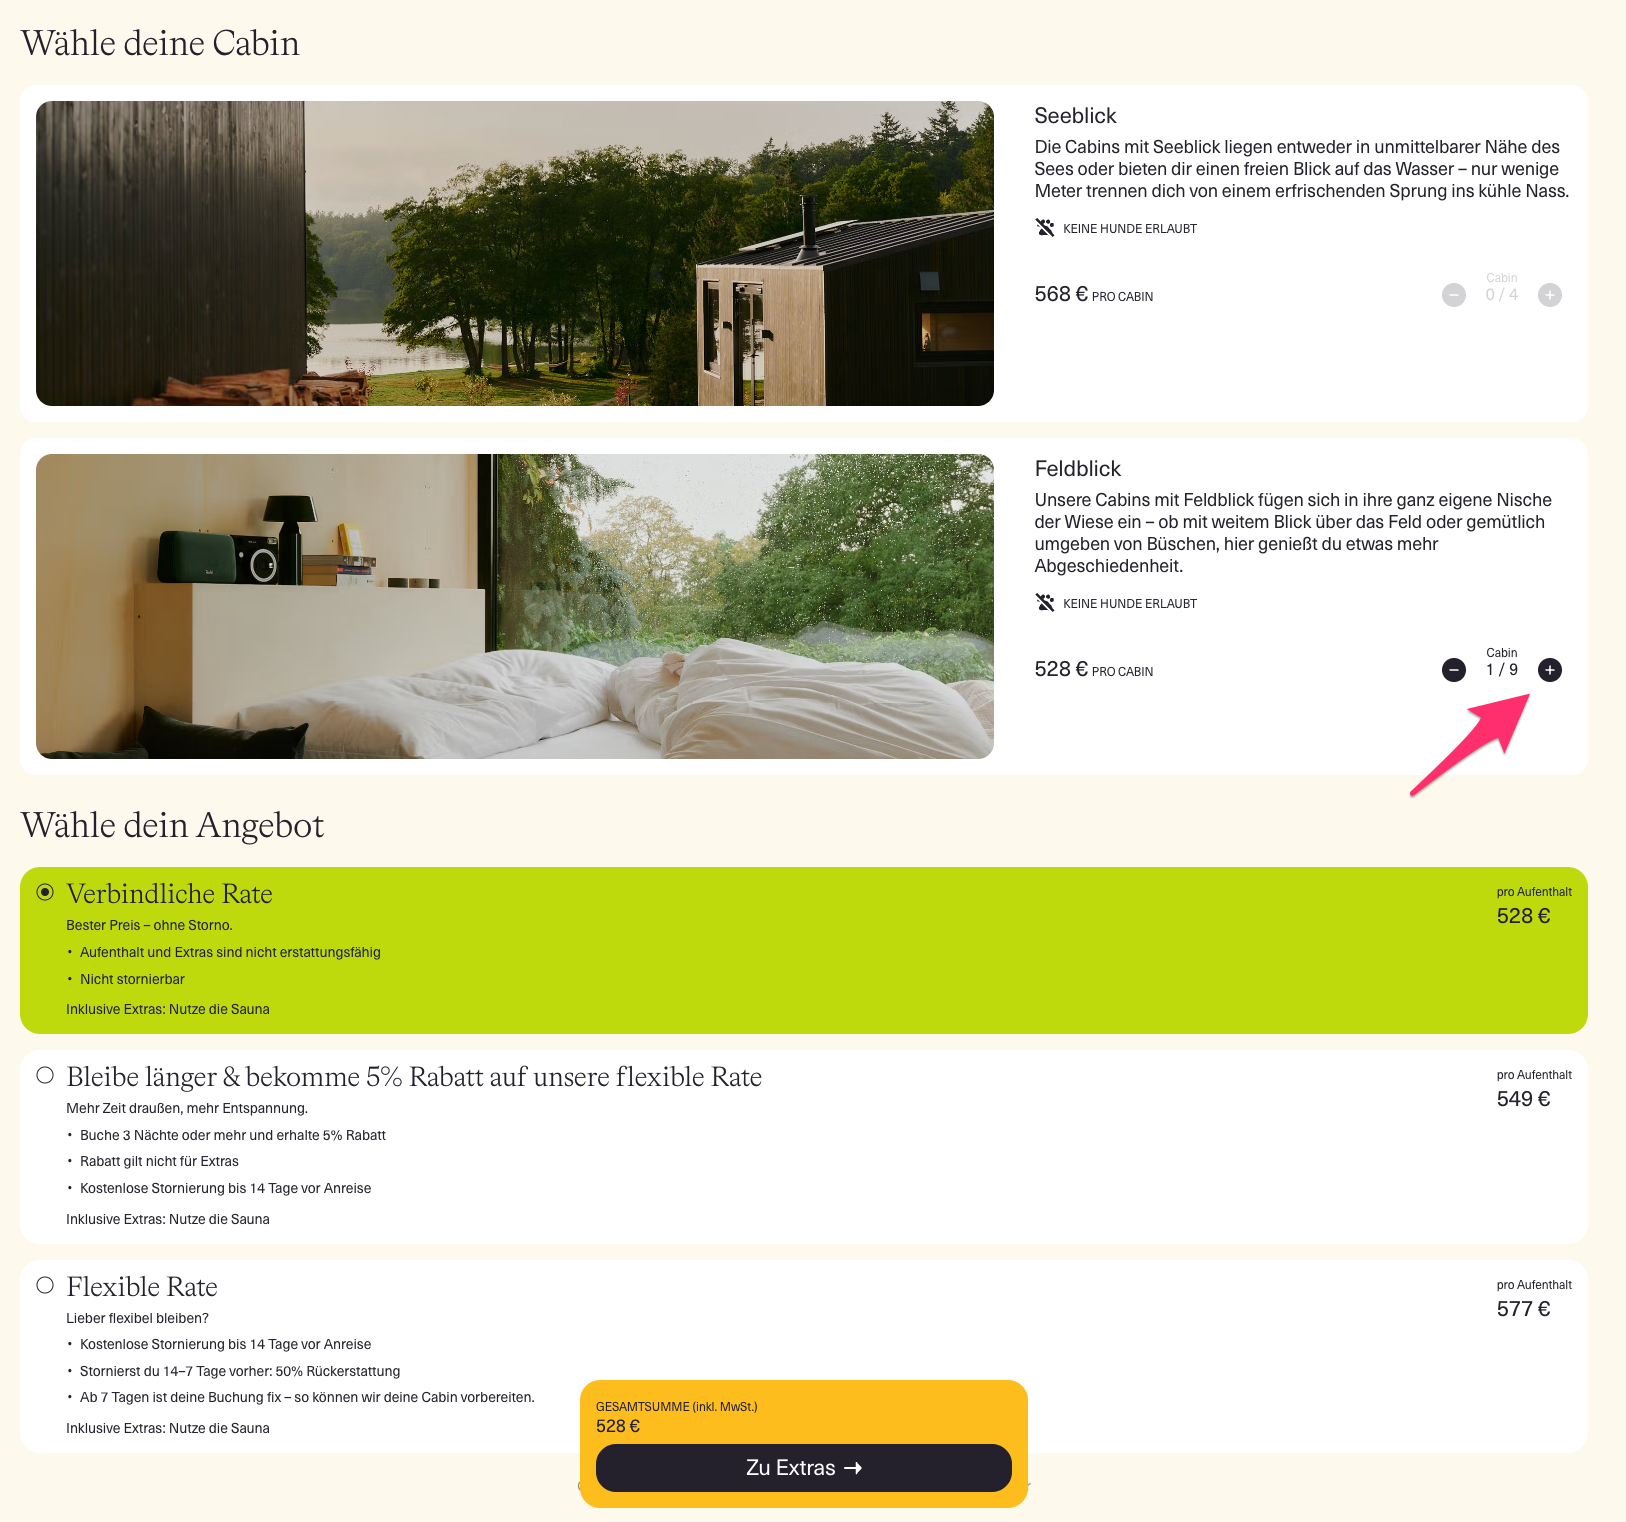Select the Flexible Rate radio button

45,1285
